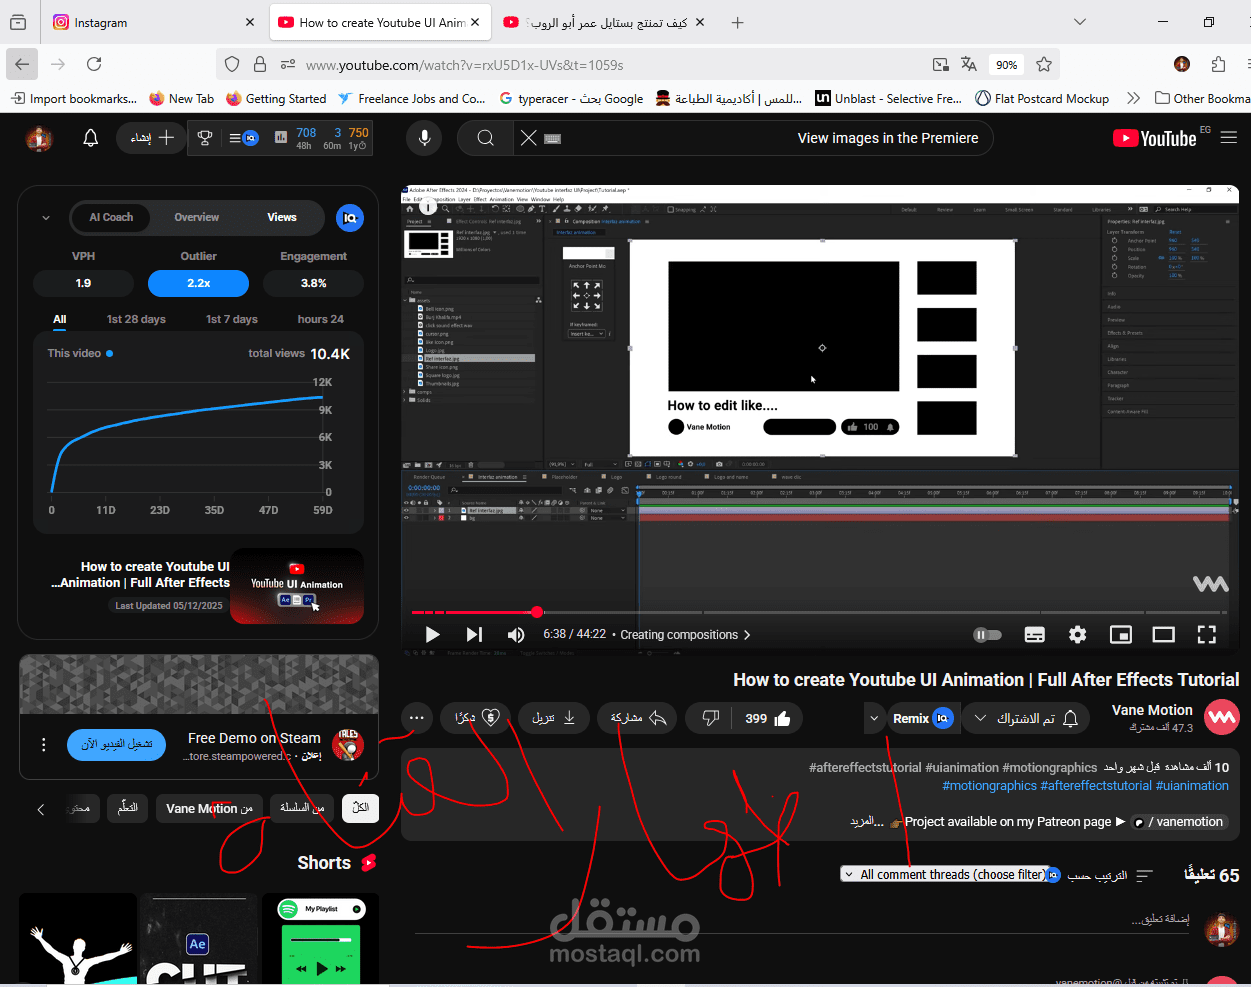Click the #uianimation blue hashtag
This screenshot has width=1251, height=987.
point(1192,786)
